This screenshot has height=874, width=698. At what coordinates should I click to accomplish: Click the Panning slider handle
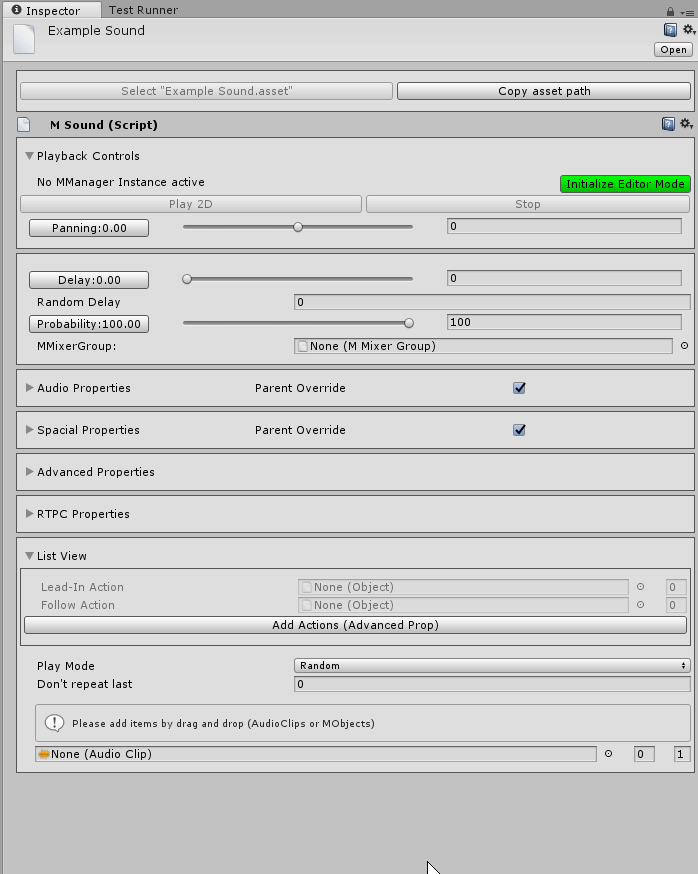coord(298,227)
